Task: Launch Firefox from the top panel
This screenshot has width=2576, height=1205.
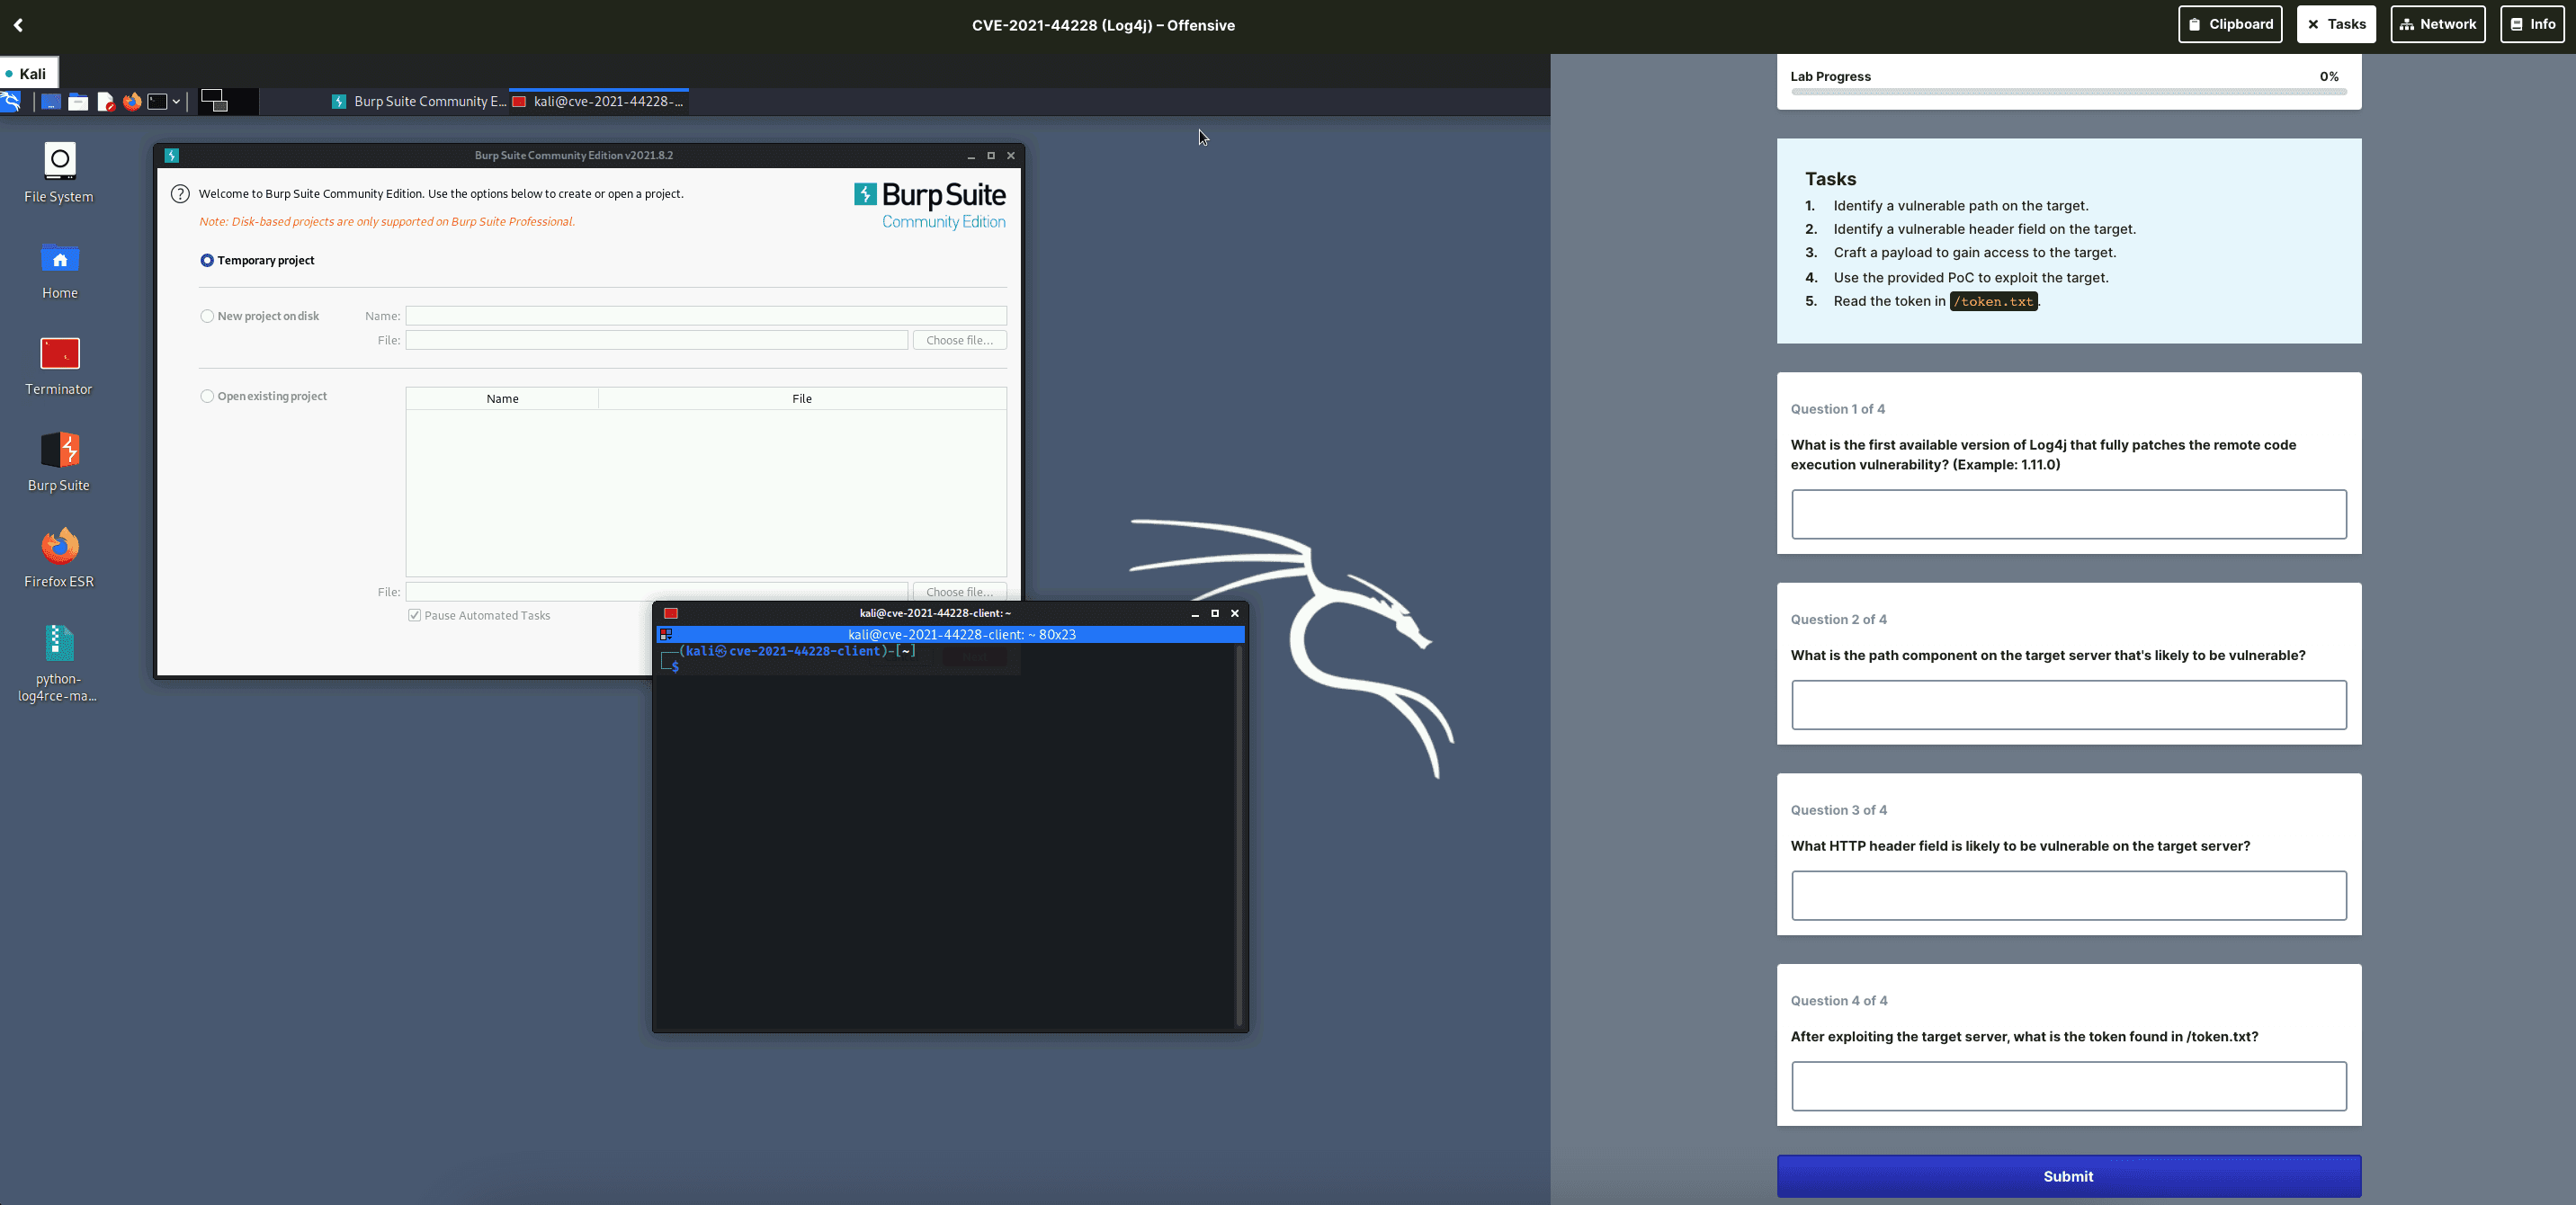Action: (x=132, y=101)
